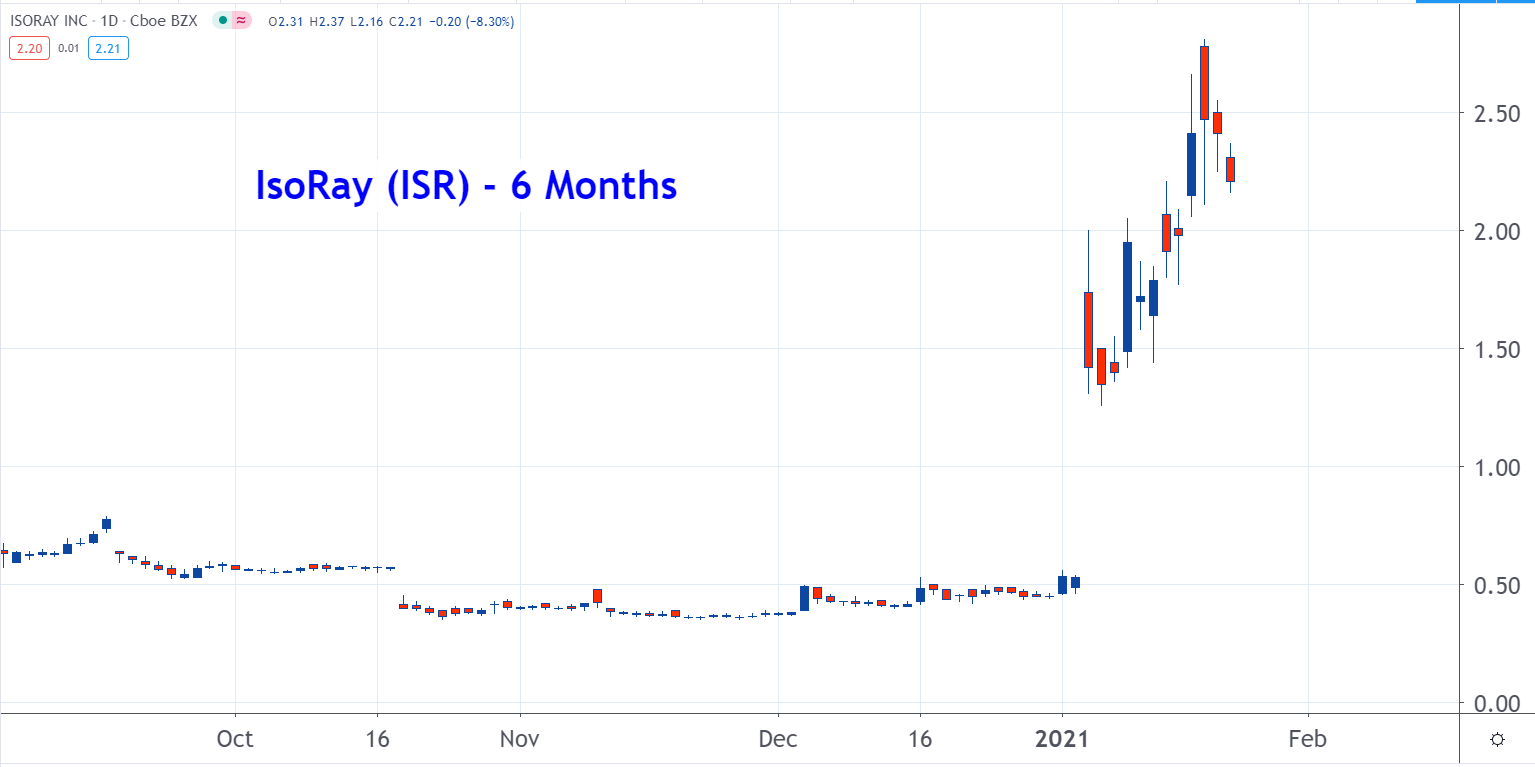
Task: Open chart settings gear icon
Action: click(1497, 740)
